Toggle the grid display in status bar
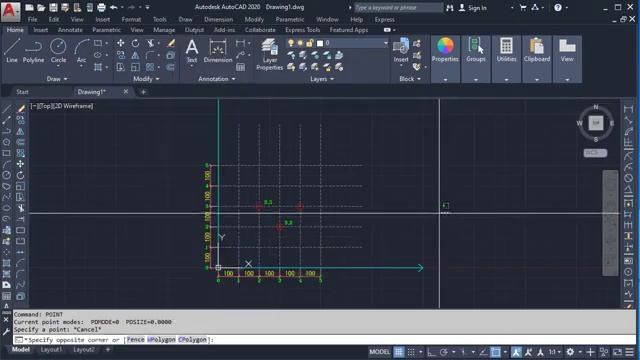Image resolution: width=640 pixels, height=360 pixels. coord(398,352)
